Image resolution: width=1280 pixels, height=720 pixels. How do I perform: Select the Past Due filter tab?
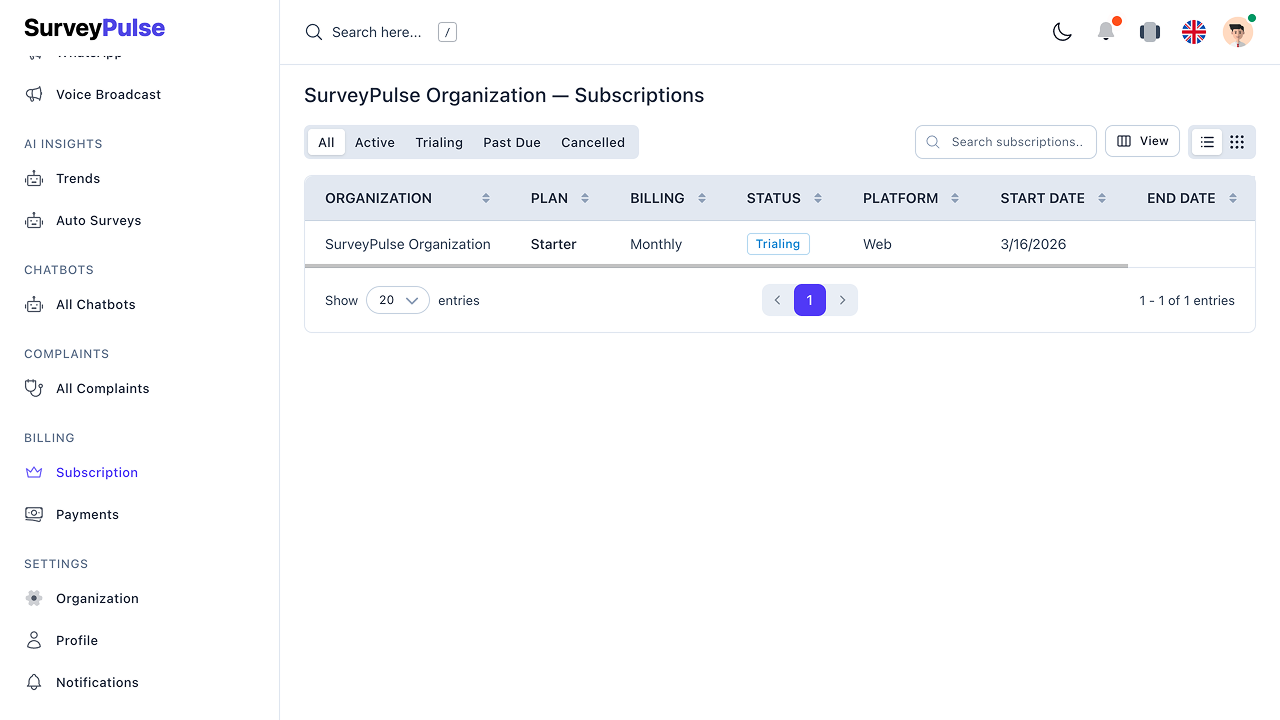click(511, 142)
